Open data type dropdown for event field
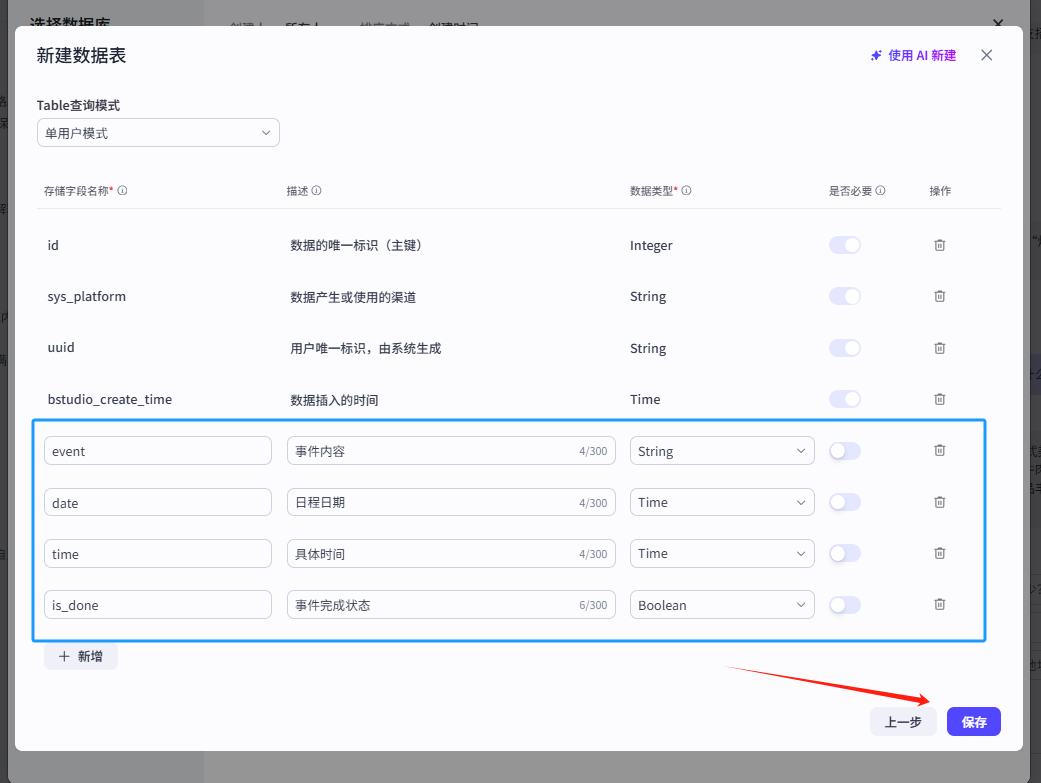1041x783 pixels. pyautogui.click(x=721, y=451)
